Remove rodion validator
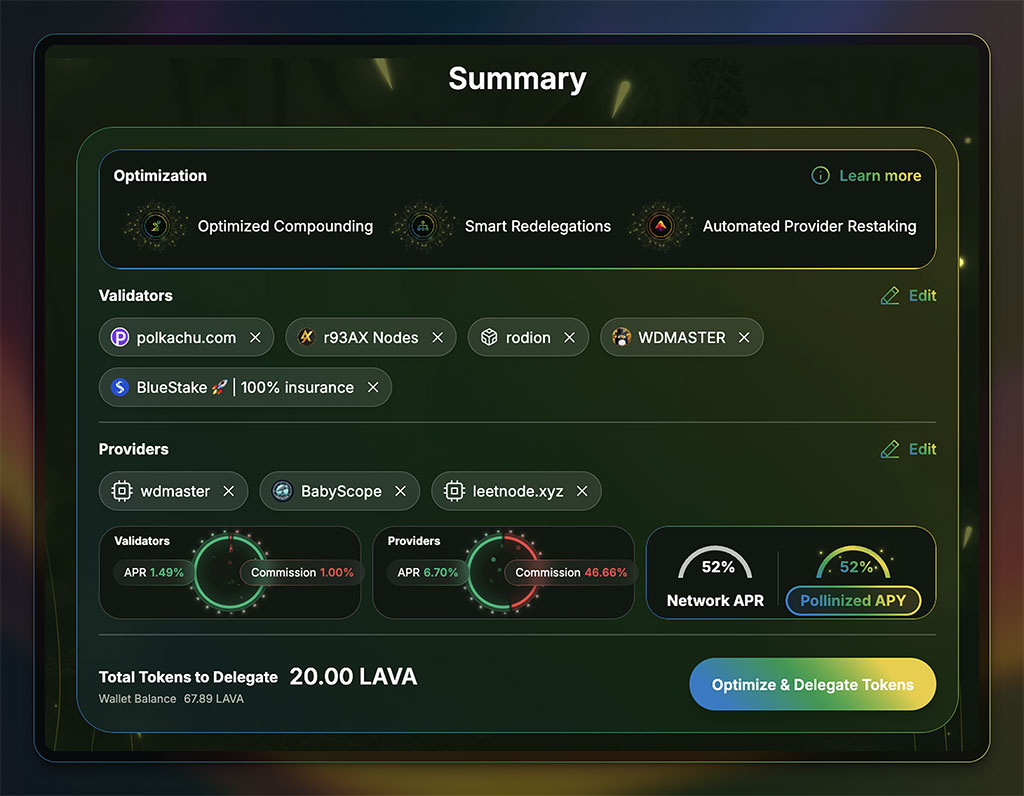 coord(569,338)
